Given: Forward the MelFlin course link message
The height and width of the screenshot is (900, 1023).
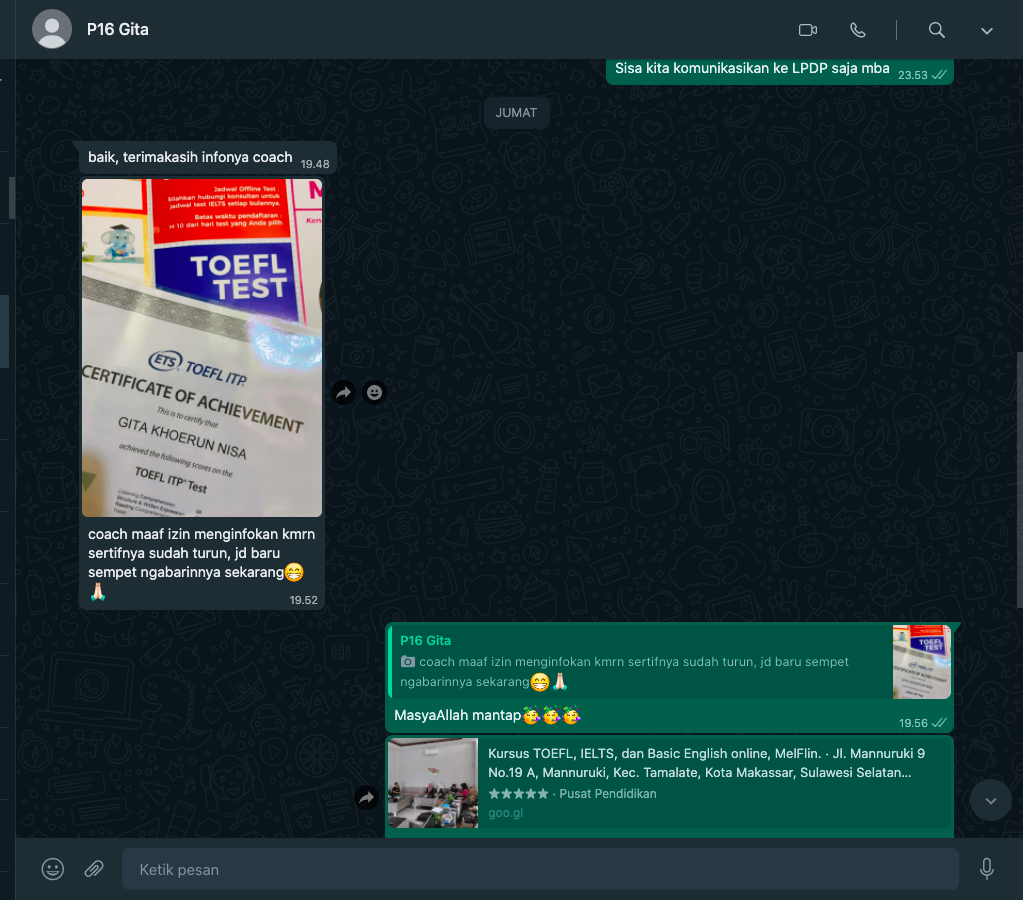Looking at the screenshot, I should pos(366,797).
